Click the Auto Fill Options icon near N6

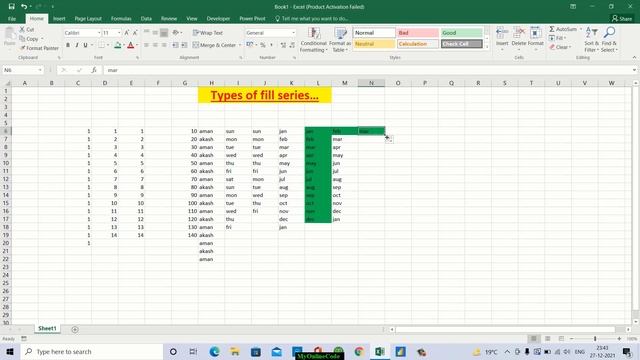click(x=389, y=140)
